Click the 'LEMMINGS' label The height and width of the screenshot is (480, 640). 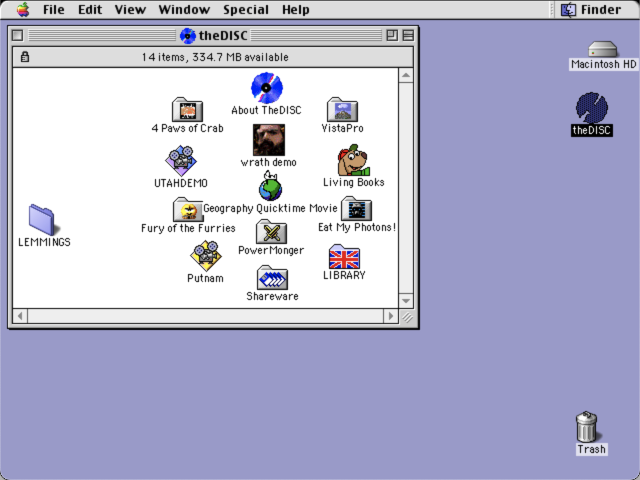44,242
